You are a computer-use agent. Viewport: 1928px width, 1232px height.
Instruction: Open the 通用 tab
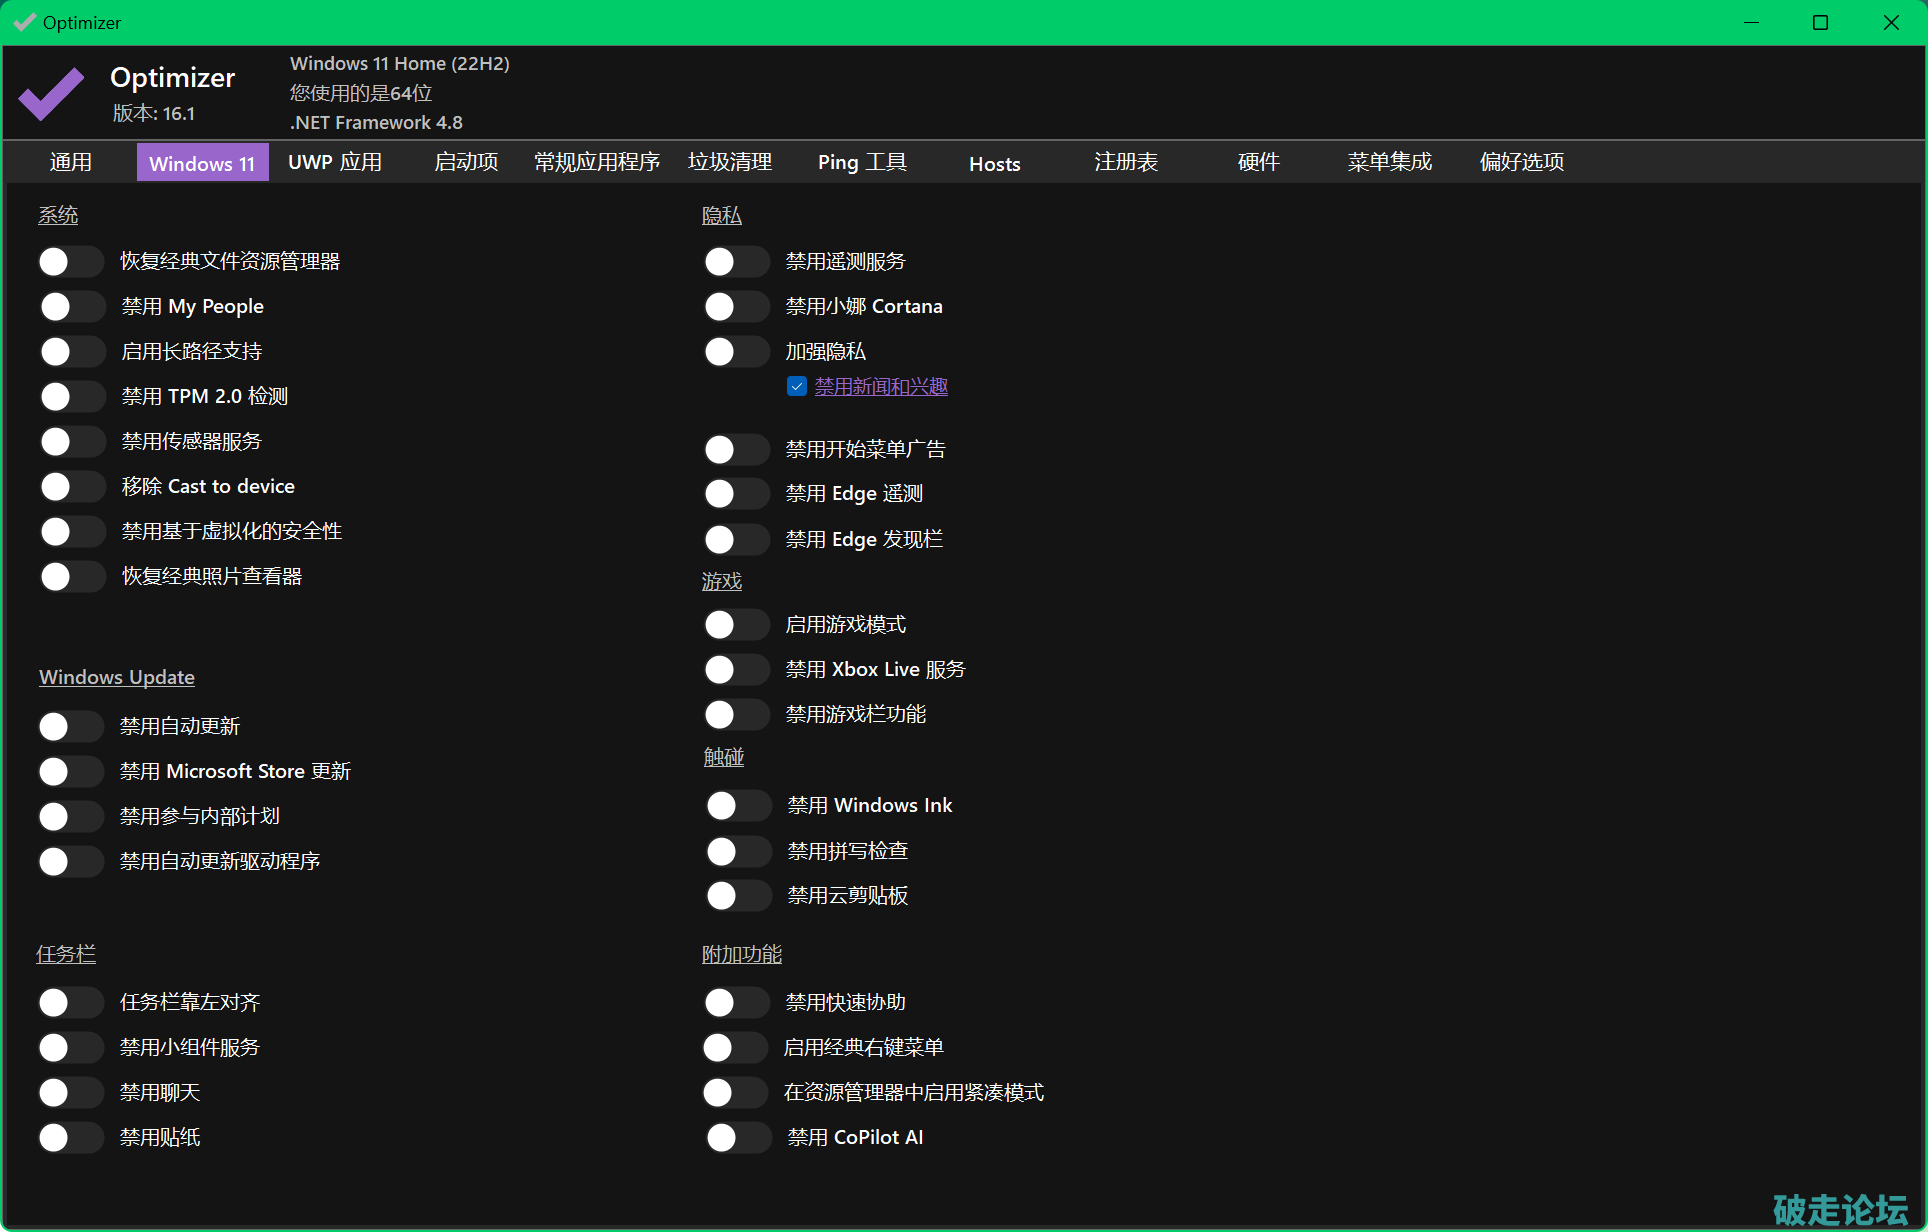[70, 163]
